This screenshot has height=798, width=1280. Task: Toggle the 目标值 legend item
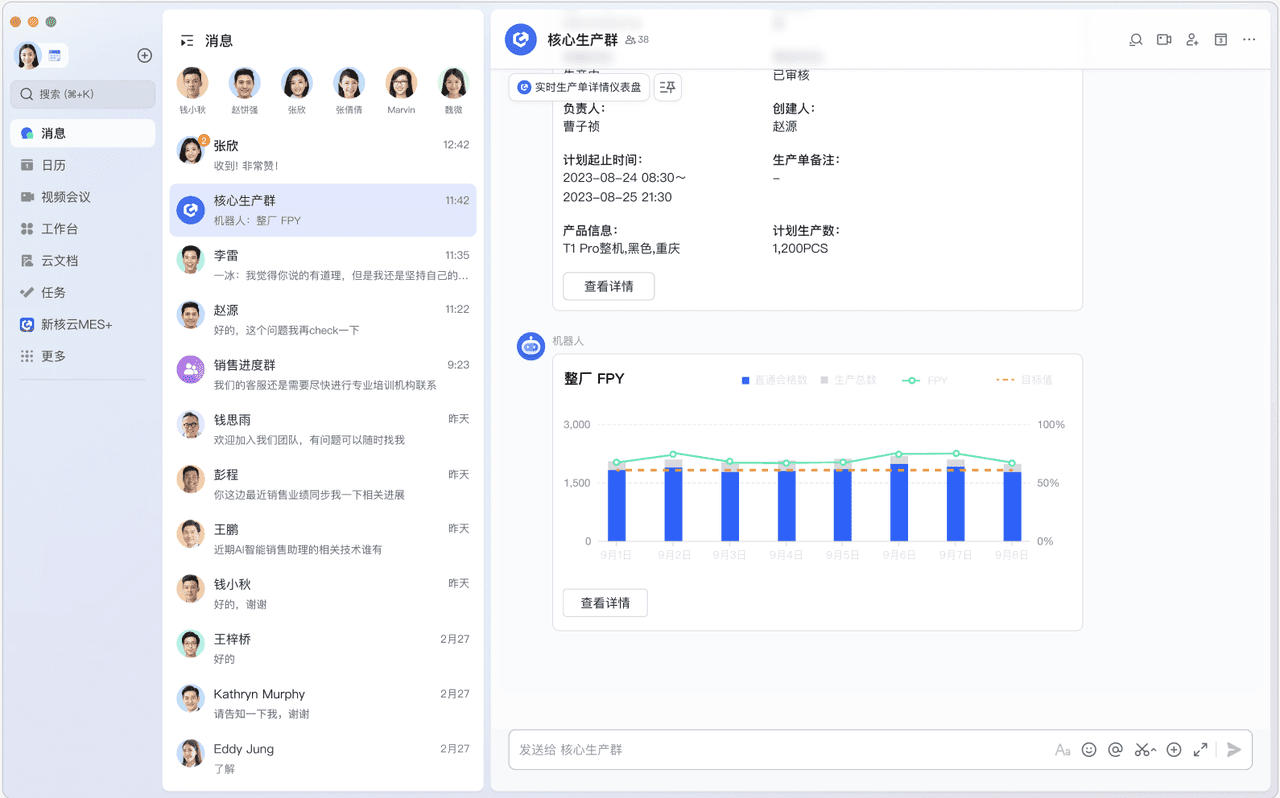pyautogui.click(x=1024, y=380)
